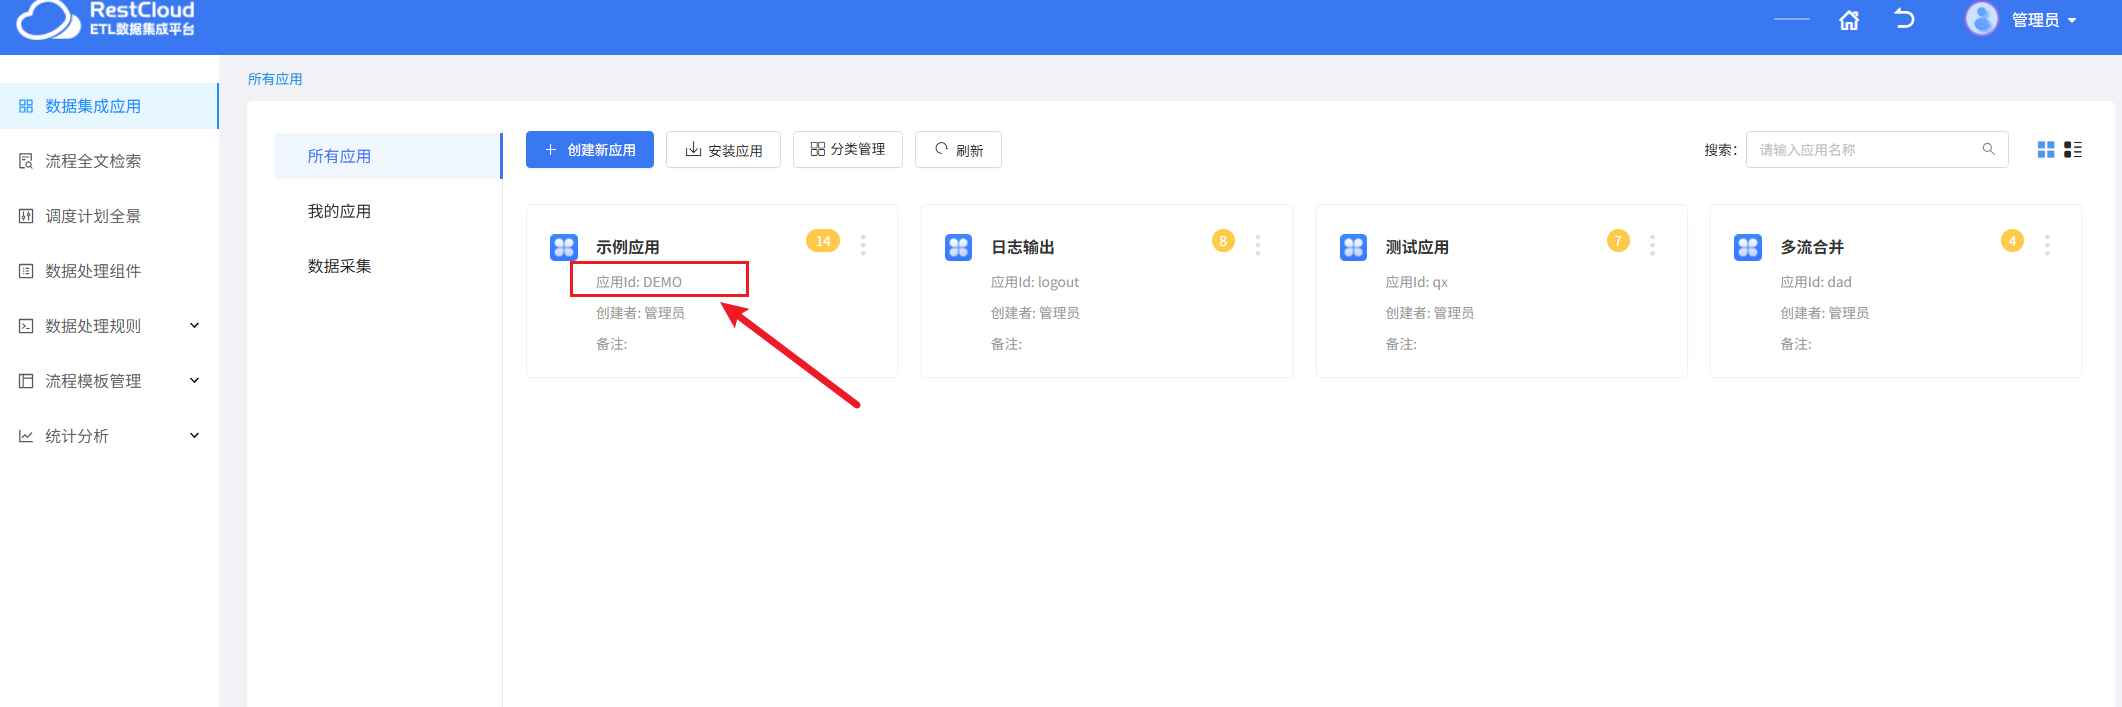2122x707 pixels.
Task: Open 数据处理组件 in sidebar
Action: 109,271
